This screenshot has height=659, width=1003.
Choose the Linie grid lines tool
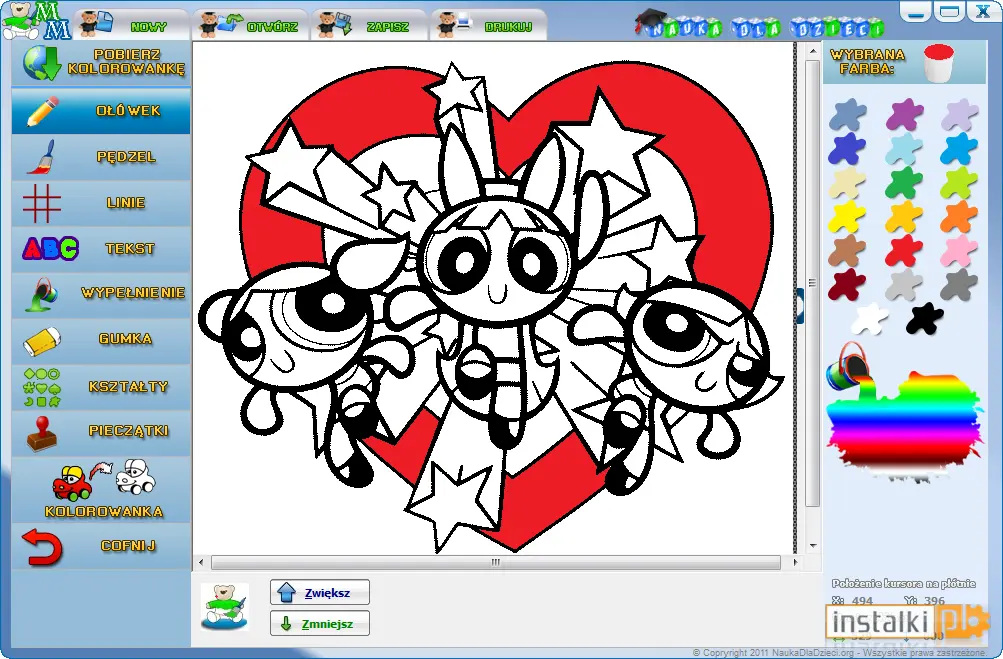coord(101,203)
